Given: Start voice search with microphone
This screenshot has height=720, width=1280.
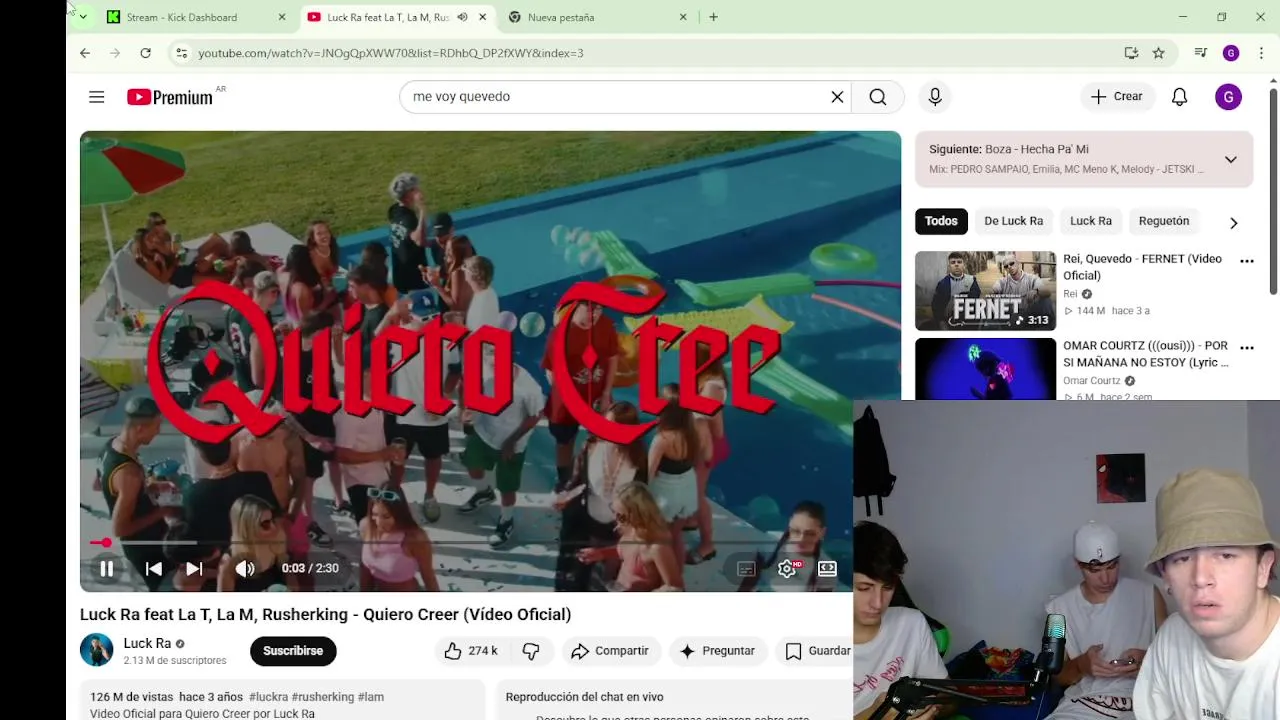Looking at the screenshot, I should [935, 97].
